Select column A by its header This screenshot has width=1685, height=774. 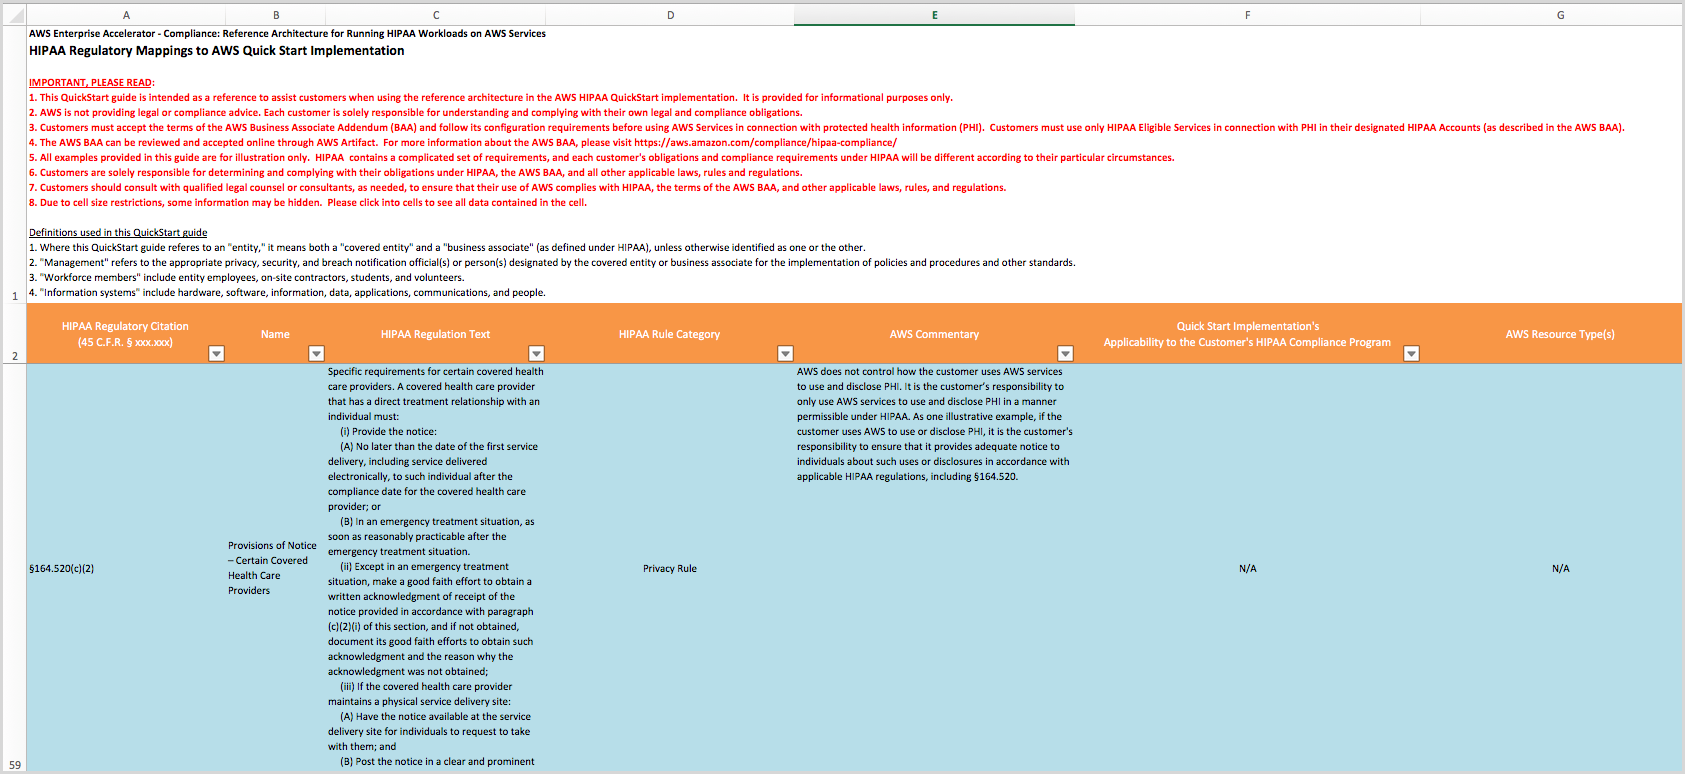126,15
